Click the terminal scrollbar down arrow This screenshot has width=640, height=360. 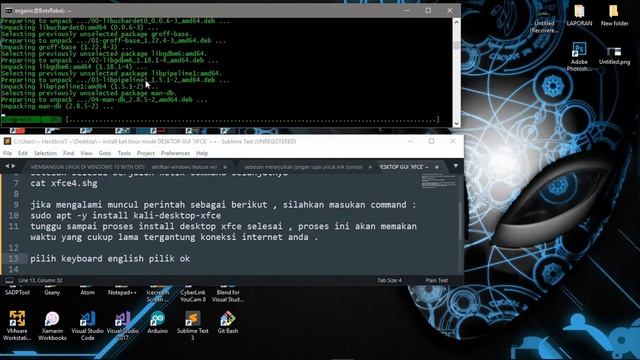click(x=456, y=123)
